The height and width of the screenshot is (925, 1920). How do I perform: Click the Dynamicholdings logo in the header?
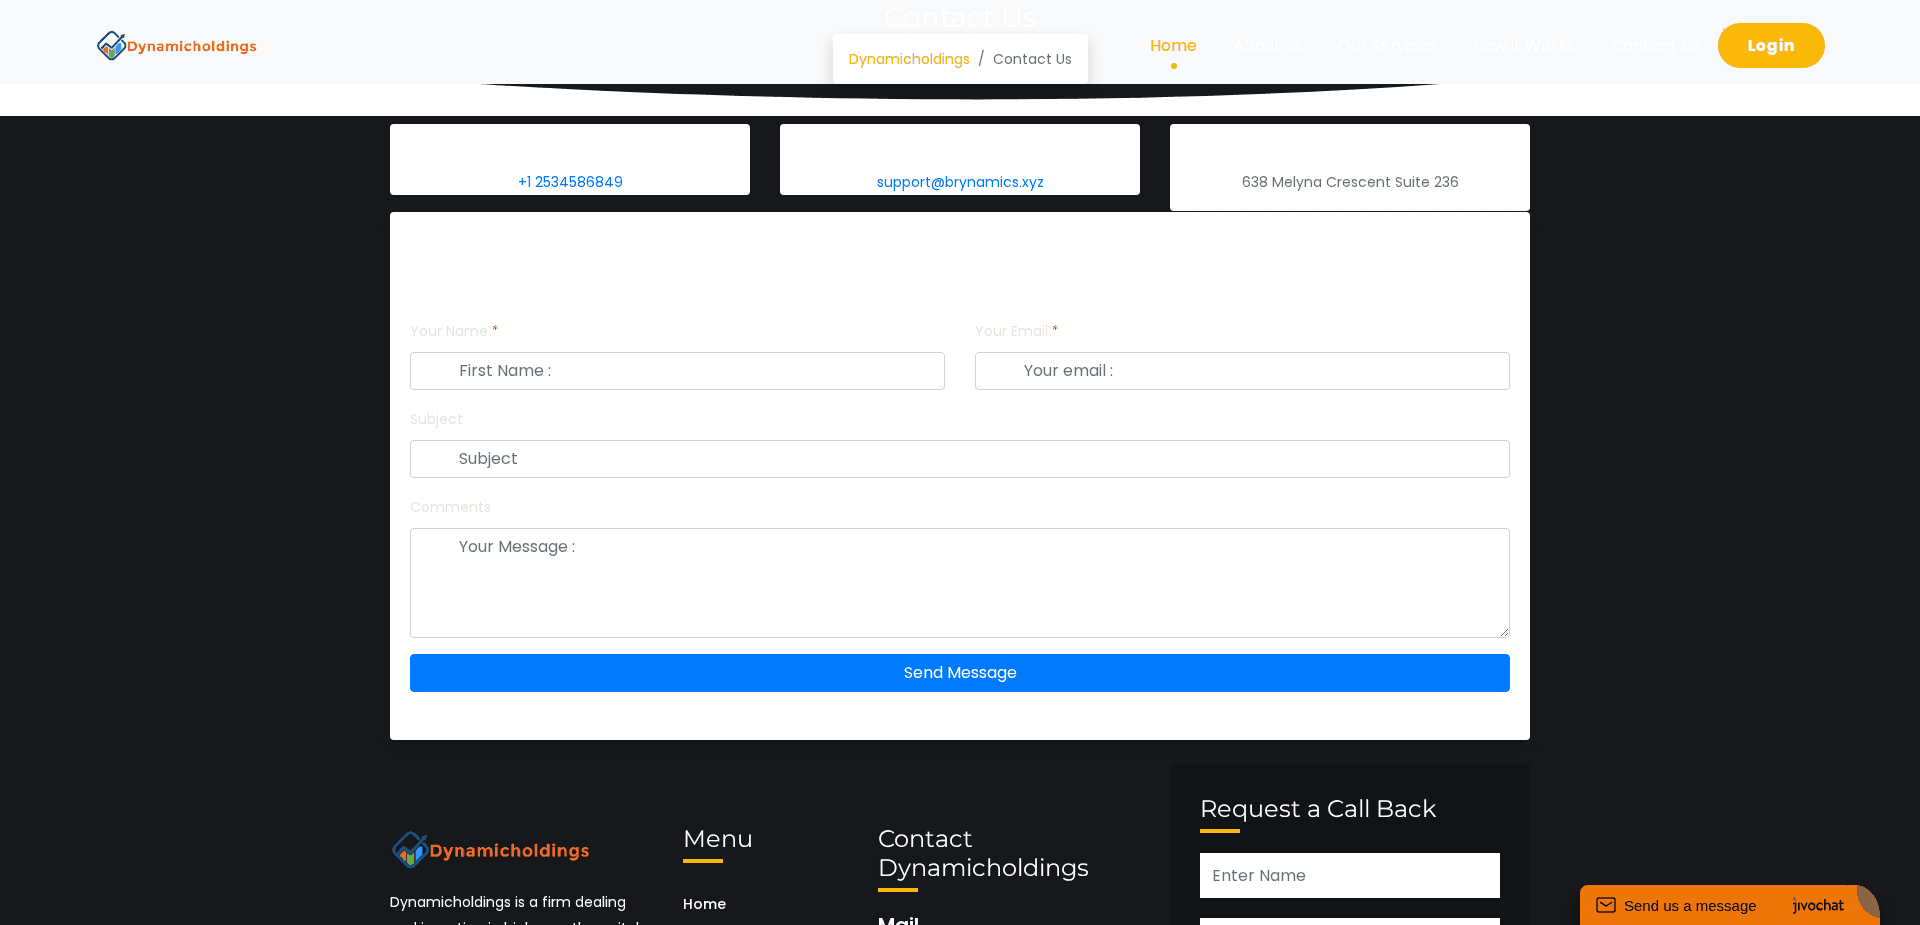point(176,45)
